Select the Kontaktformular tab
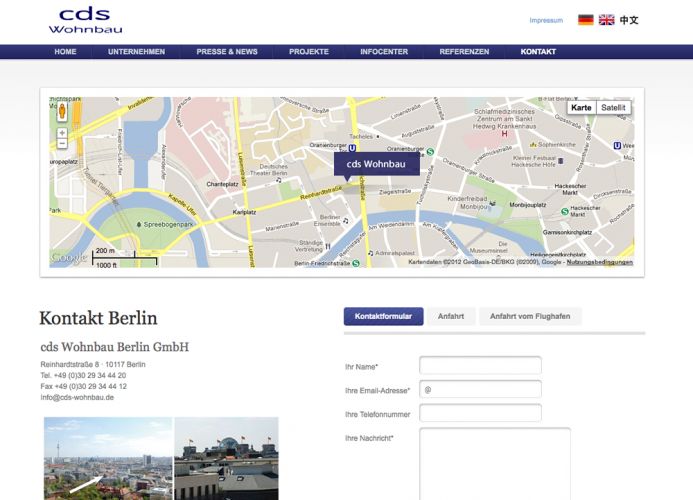 [x=384, y=317]
